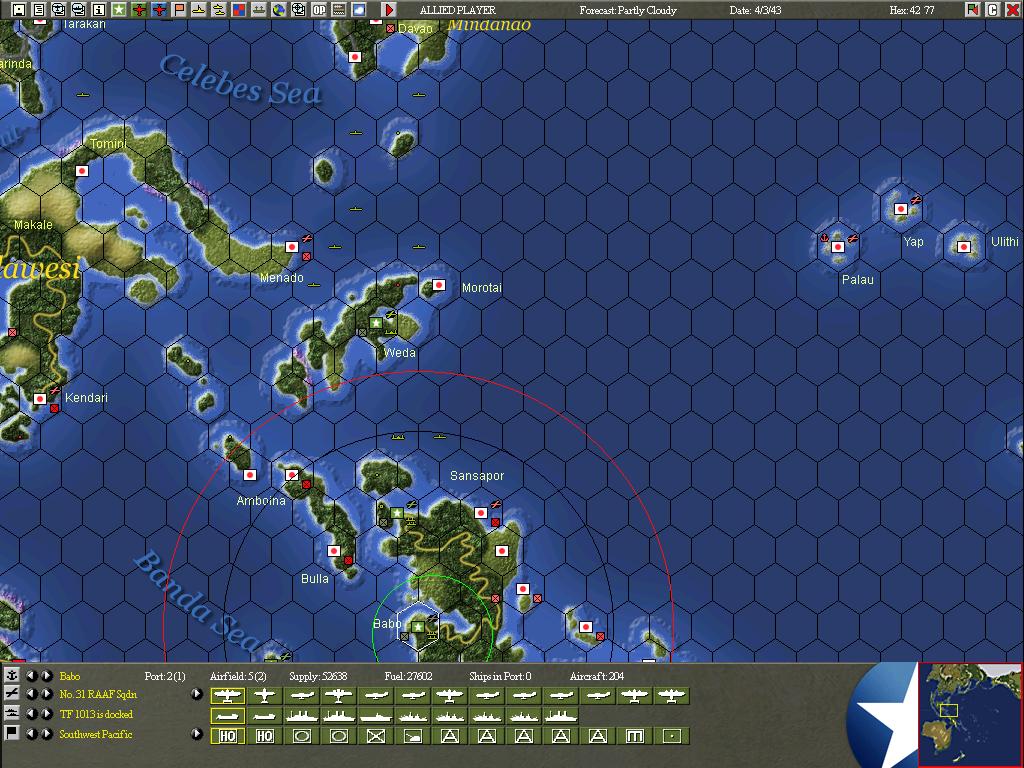
Task: Open TF 1013 is docked task force
Action: point(96,714)
